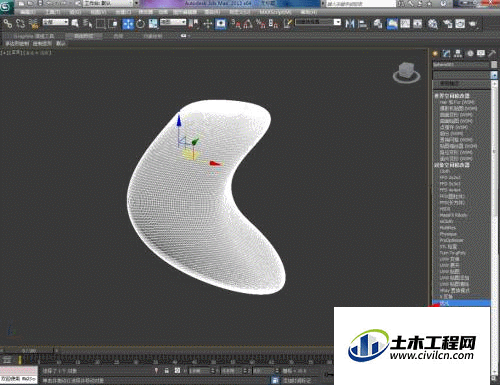Open the MAXScript menu
The height and width of the screenshot is (385, 500).
click(x=275, y=12)
